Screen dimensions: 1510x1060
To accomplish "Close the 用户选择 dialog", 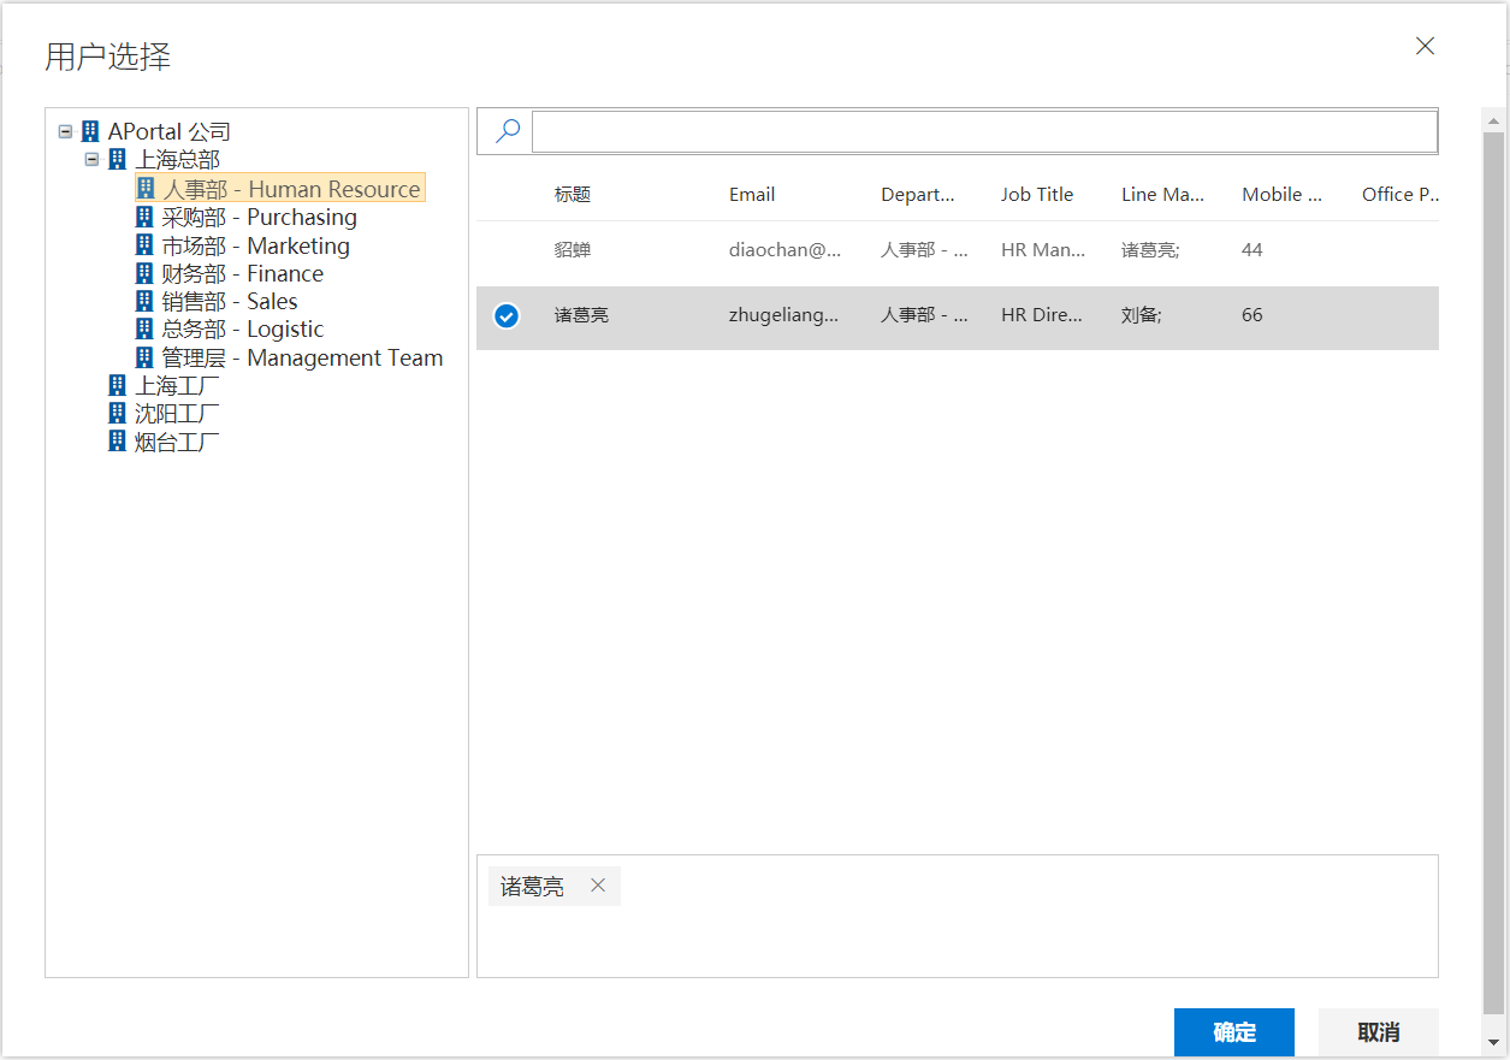I will [x=1425, y=46].
